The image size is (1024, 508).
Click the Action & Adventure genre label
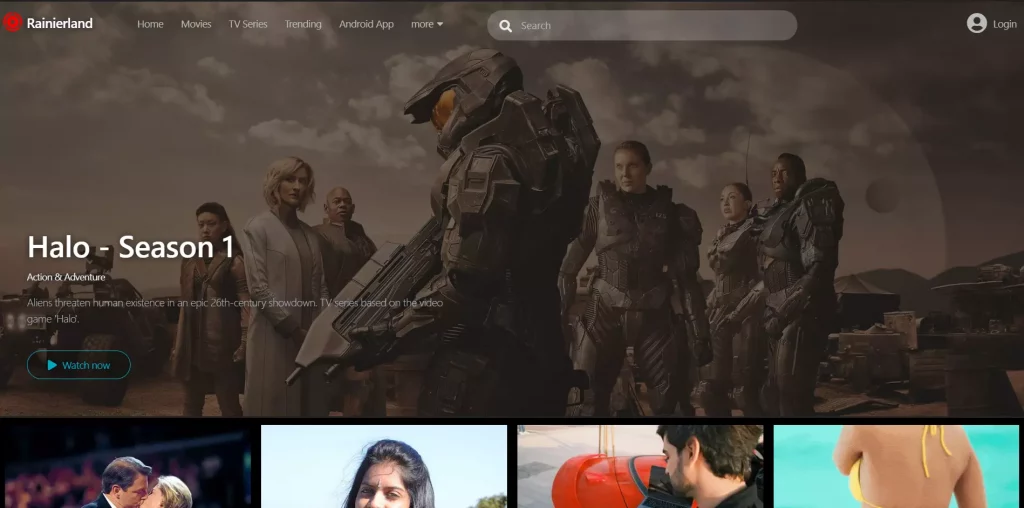coord(66,277)
